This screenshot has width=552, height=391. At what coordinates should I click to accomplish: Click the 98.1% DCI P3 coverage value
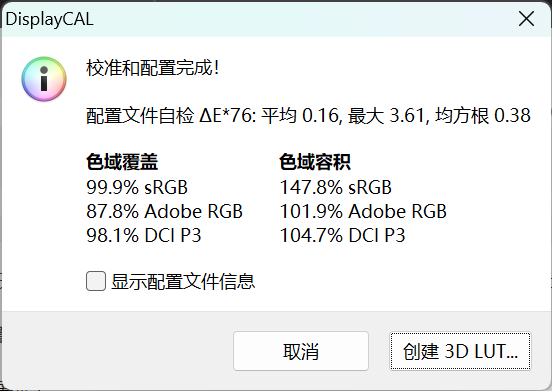click(x=144, y=235)
